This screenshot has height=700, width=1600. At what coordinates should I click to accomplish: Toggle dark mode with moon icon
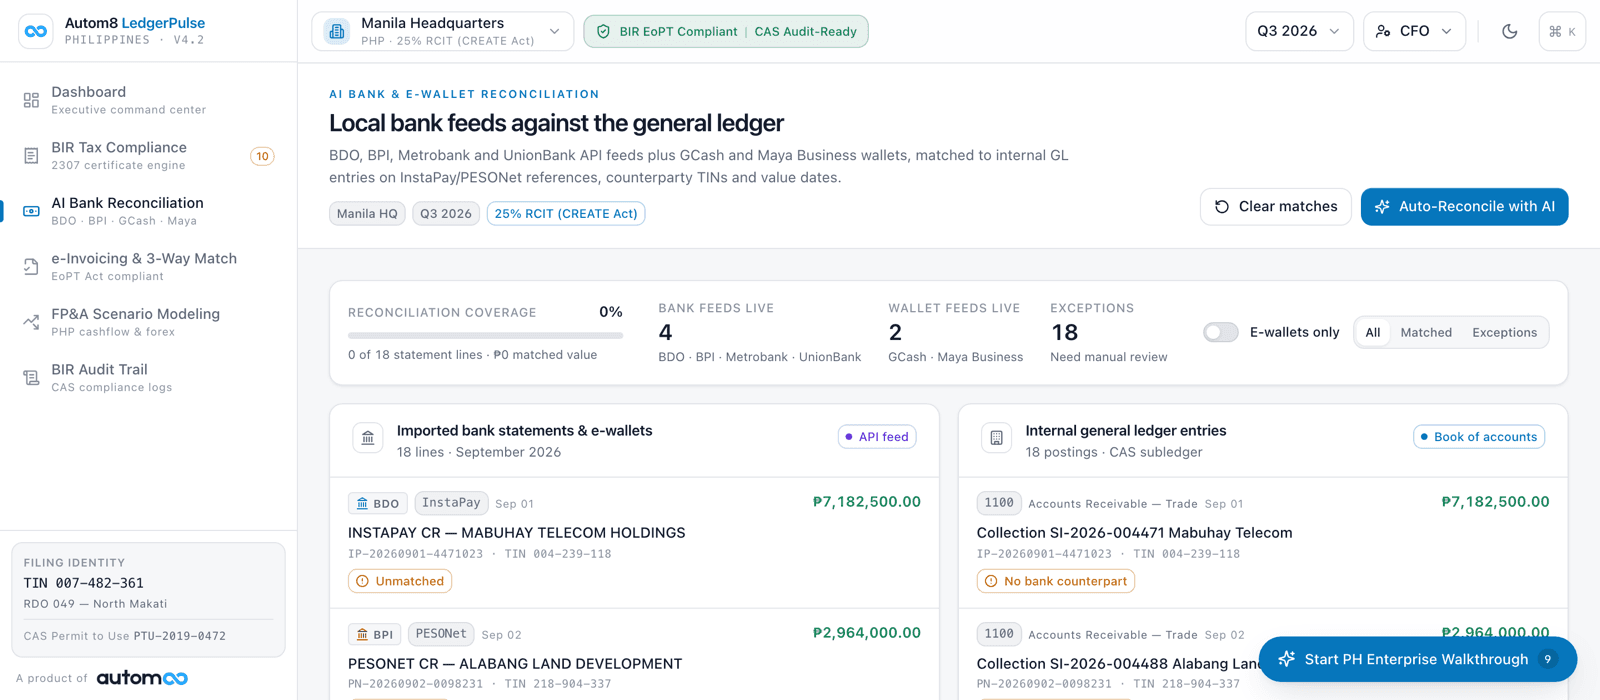coord(1510,31)
